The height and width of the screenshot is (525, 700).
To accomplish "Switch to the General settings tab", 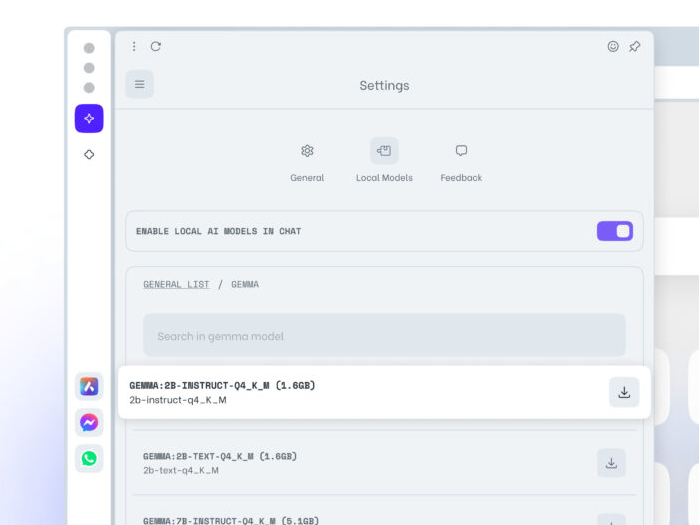I will pos(307,161).
